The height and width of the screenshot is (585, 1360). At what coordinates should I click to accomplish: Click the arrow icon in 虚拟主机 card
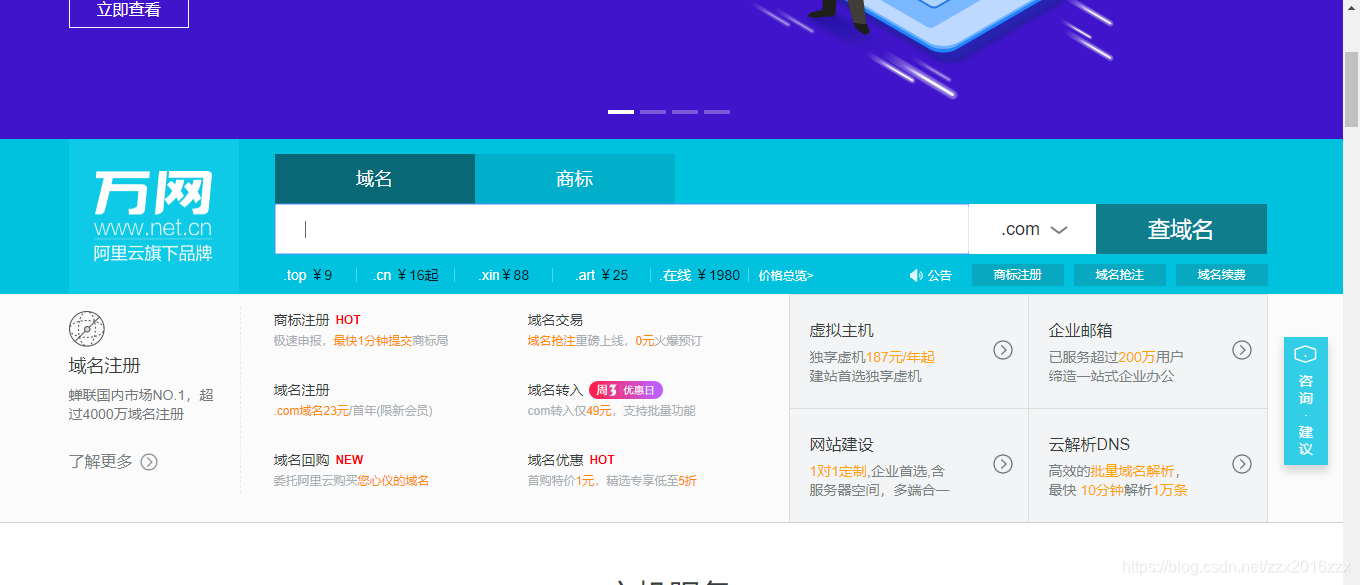tap(1003, 350)
